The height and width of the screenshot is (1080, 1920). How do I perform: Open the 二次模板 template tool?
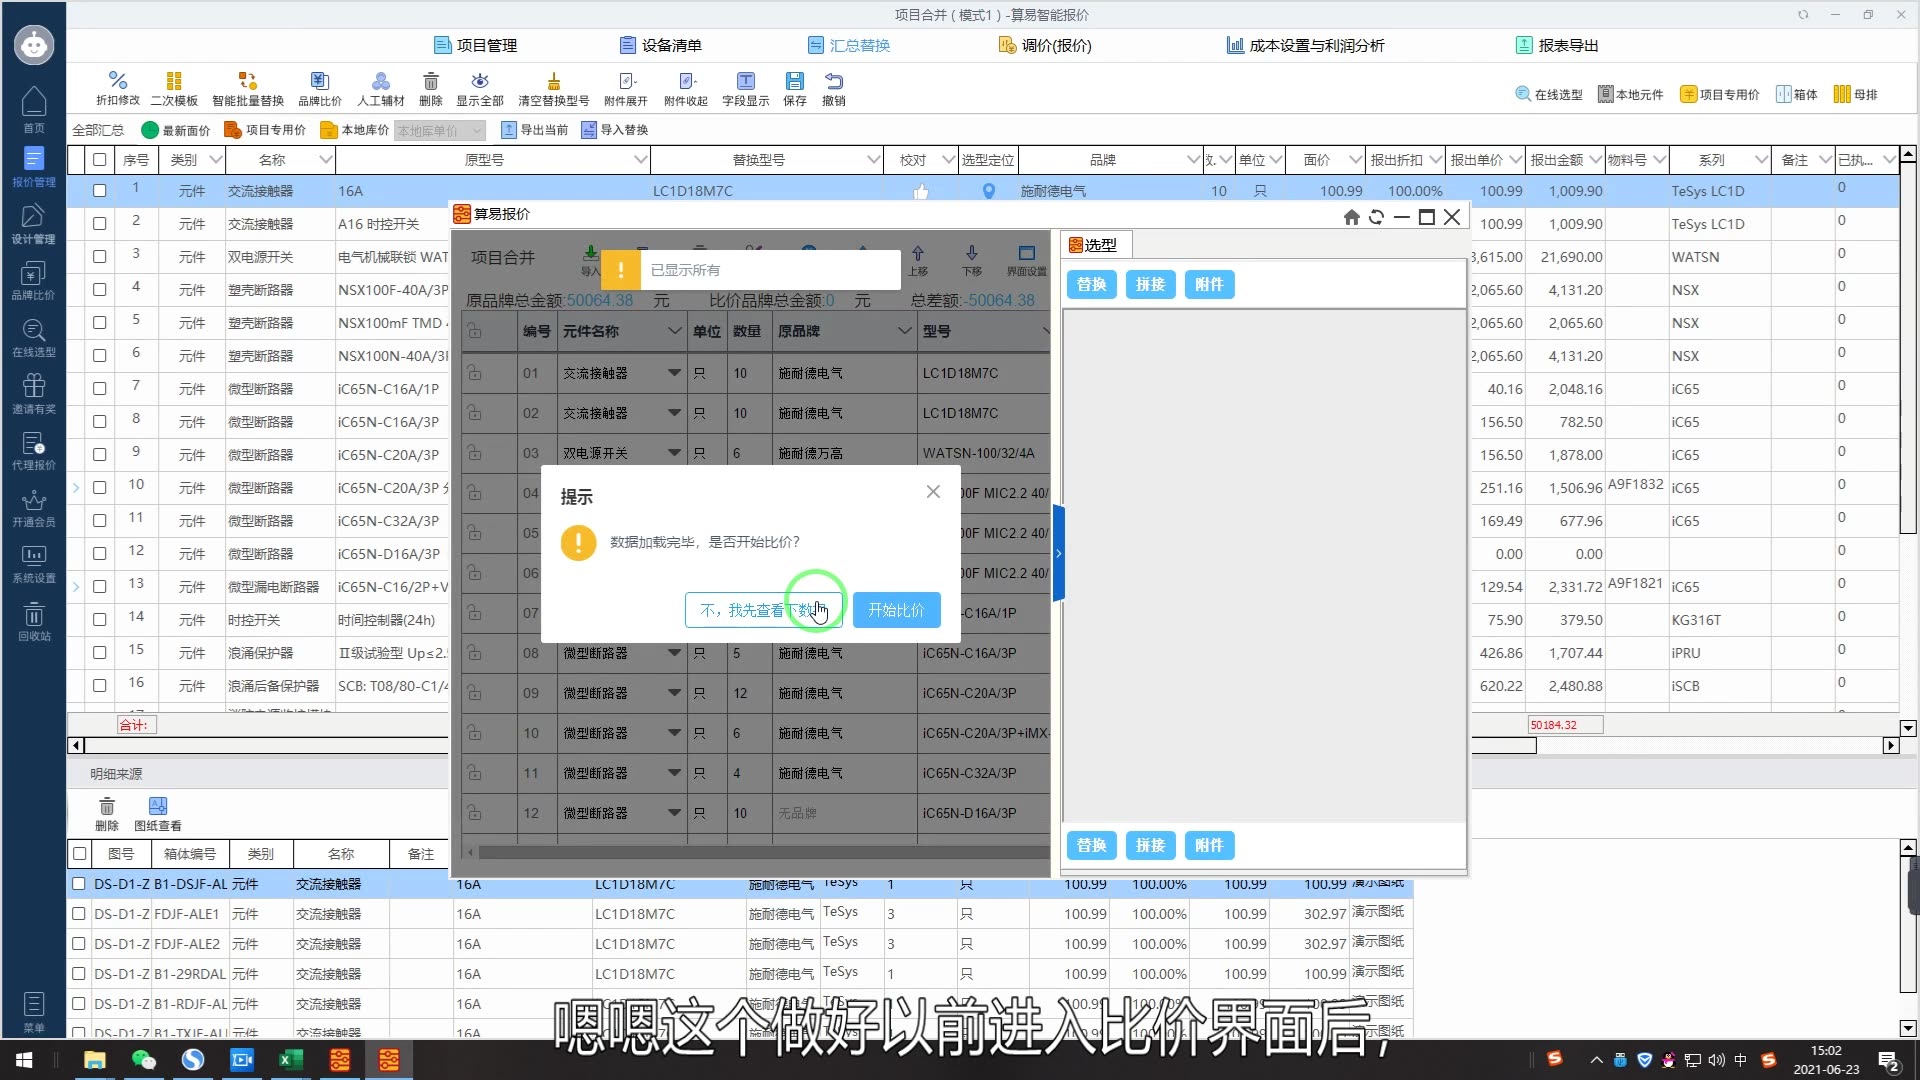174,88
